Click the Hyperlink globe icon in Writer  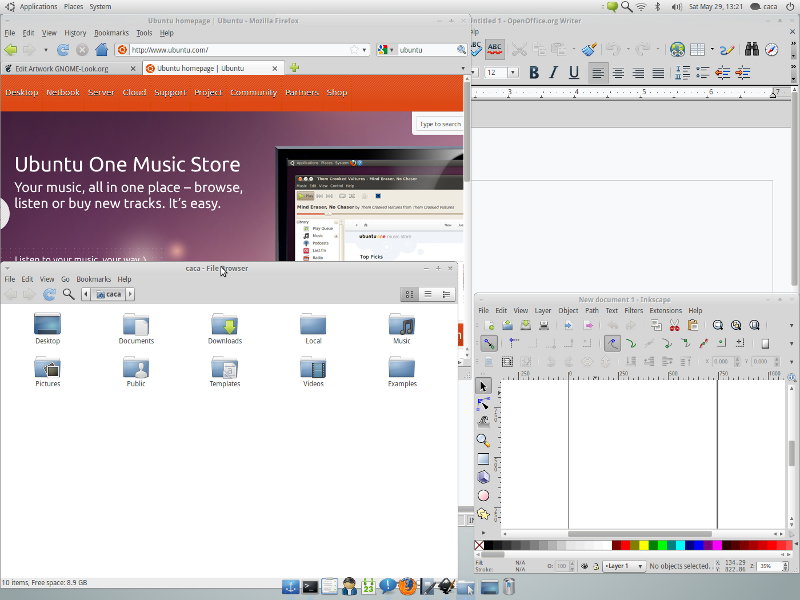(x=677, y=49)
